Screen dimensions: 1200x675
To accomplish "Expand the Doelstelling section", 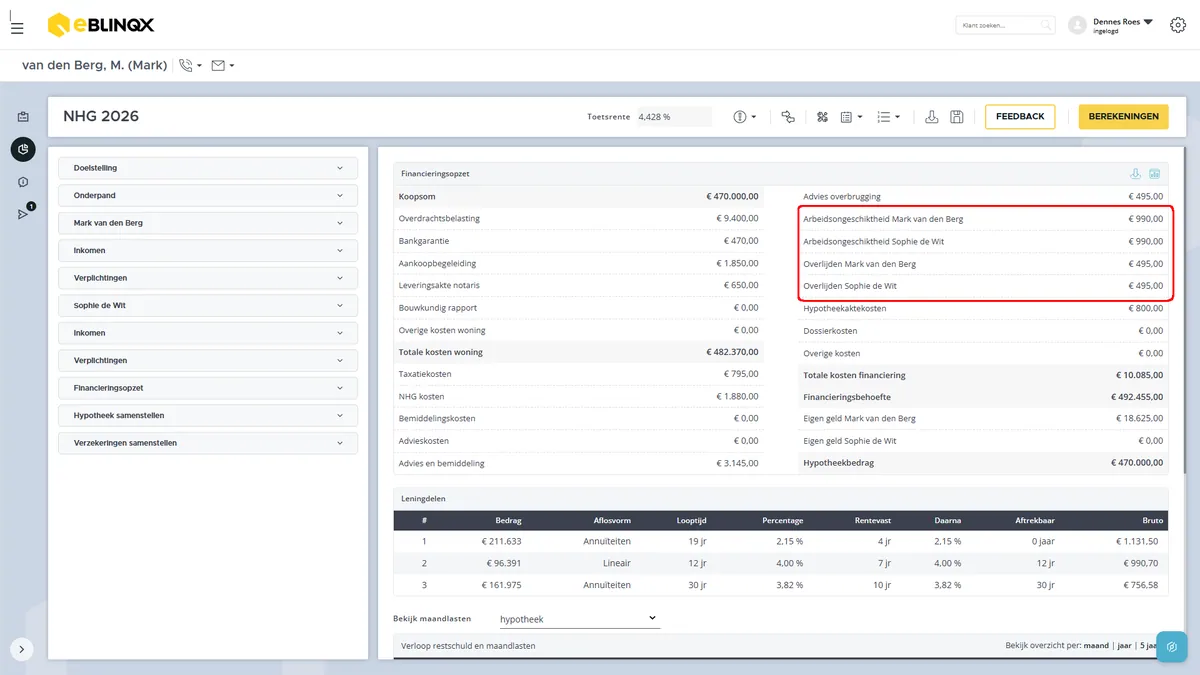I will 208,168.
